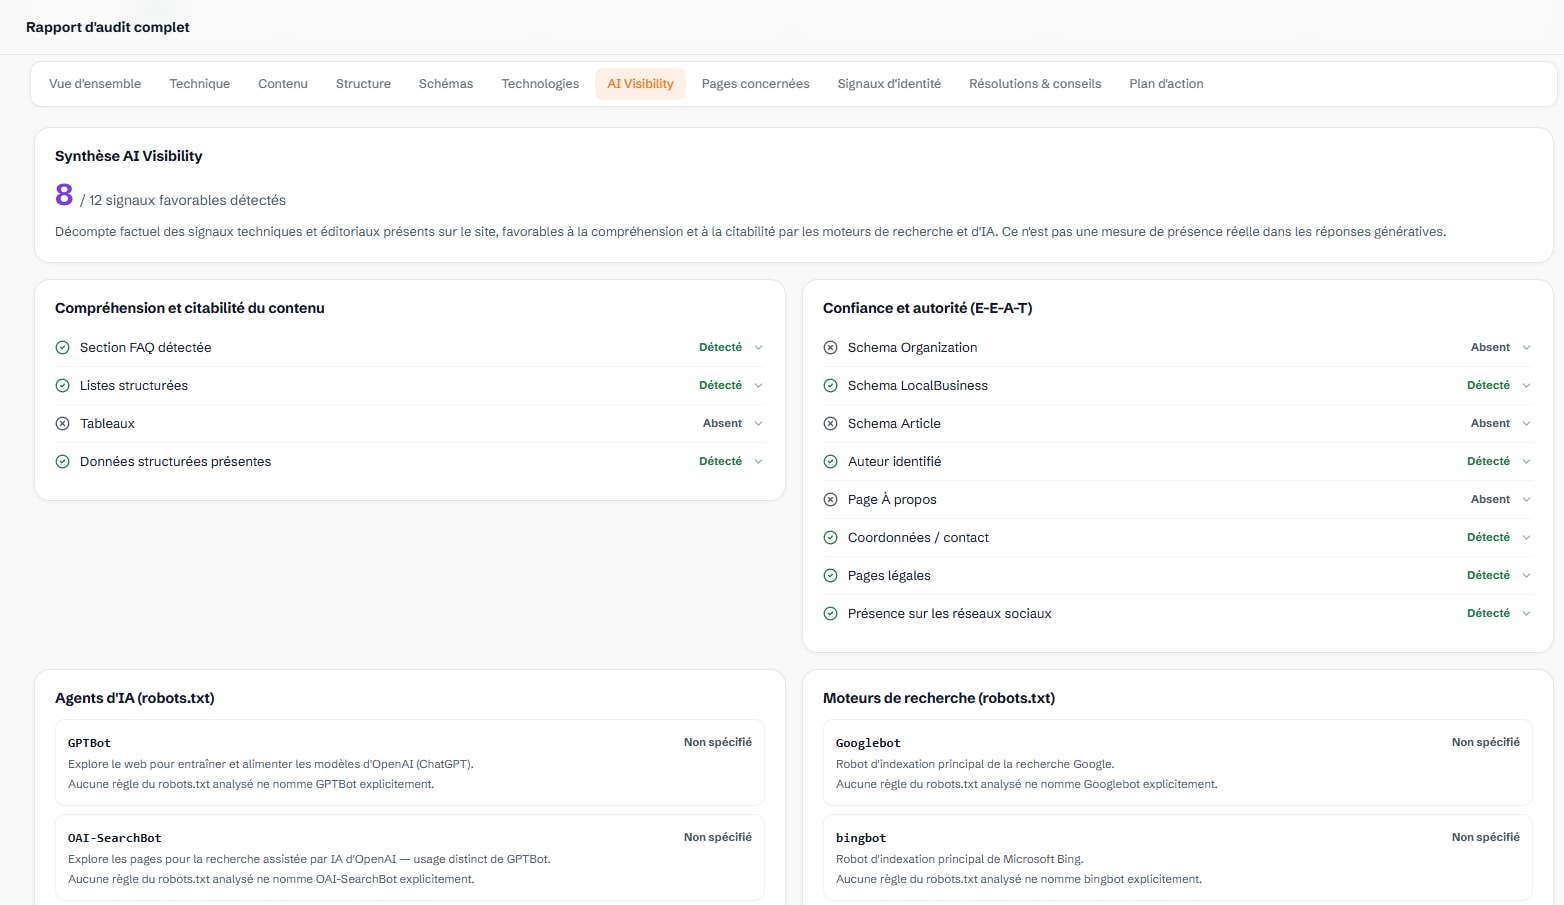Expand the Schema LocalBusiness row chevron
Screen dimensions: 1564x905
1526,386
